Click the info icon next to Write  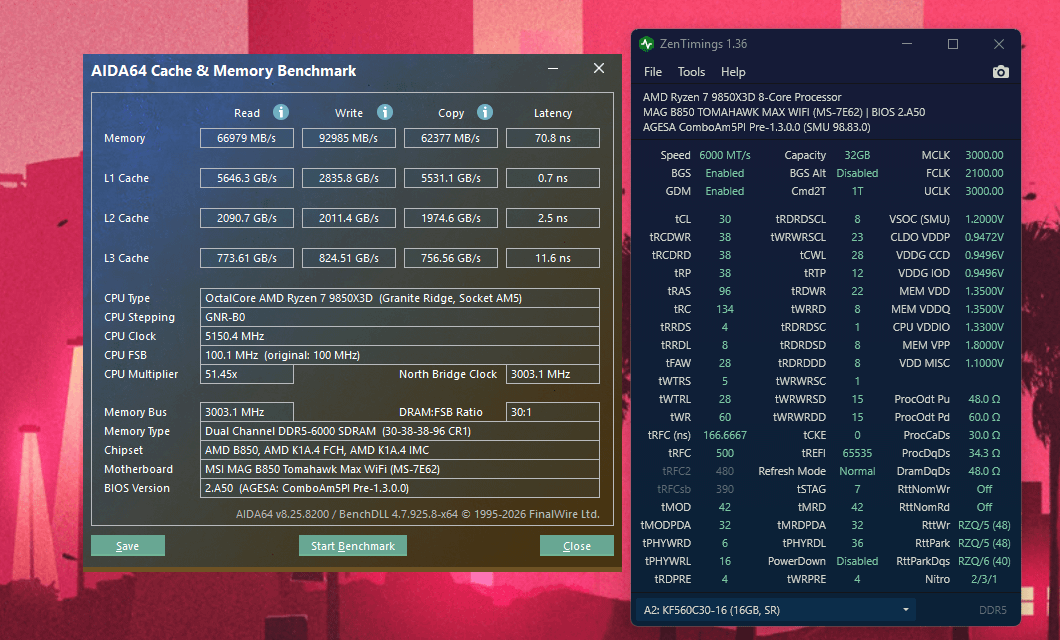[x=385, y=112]
